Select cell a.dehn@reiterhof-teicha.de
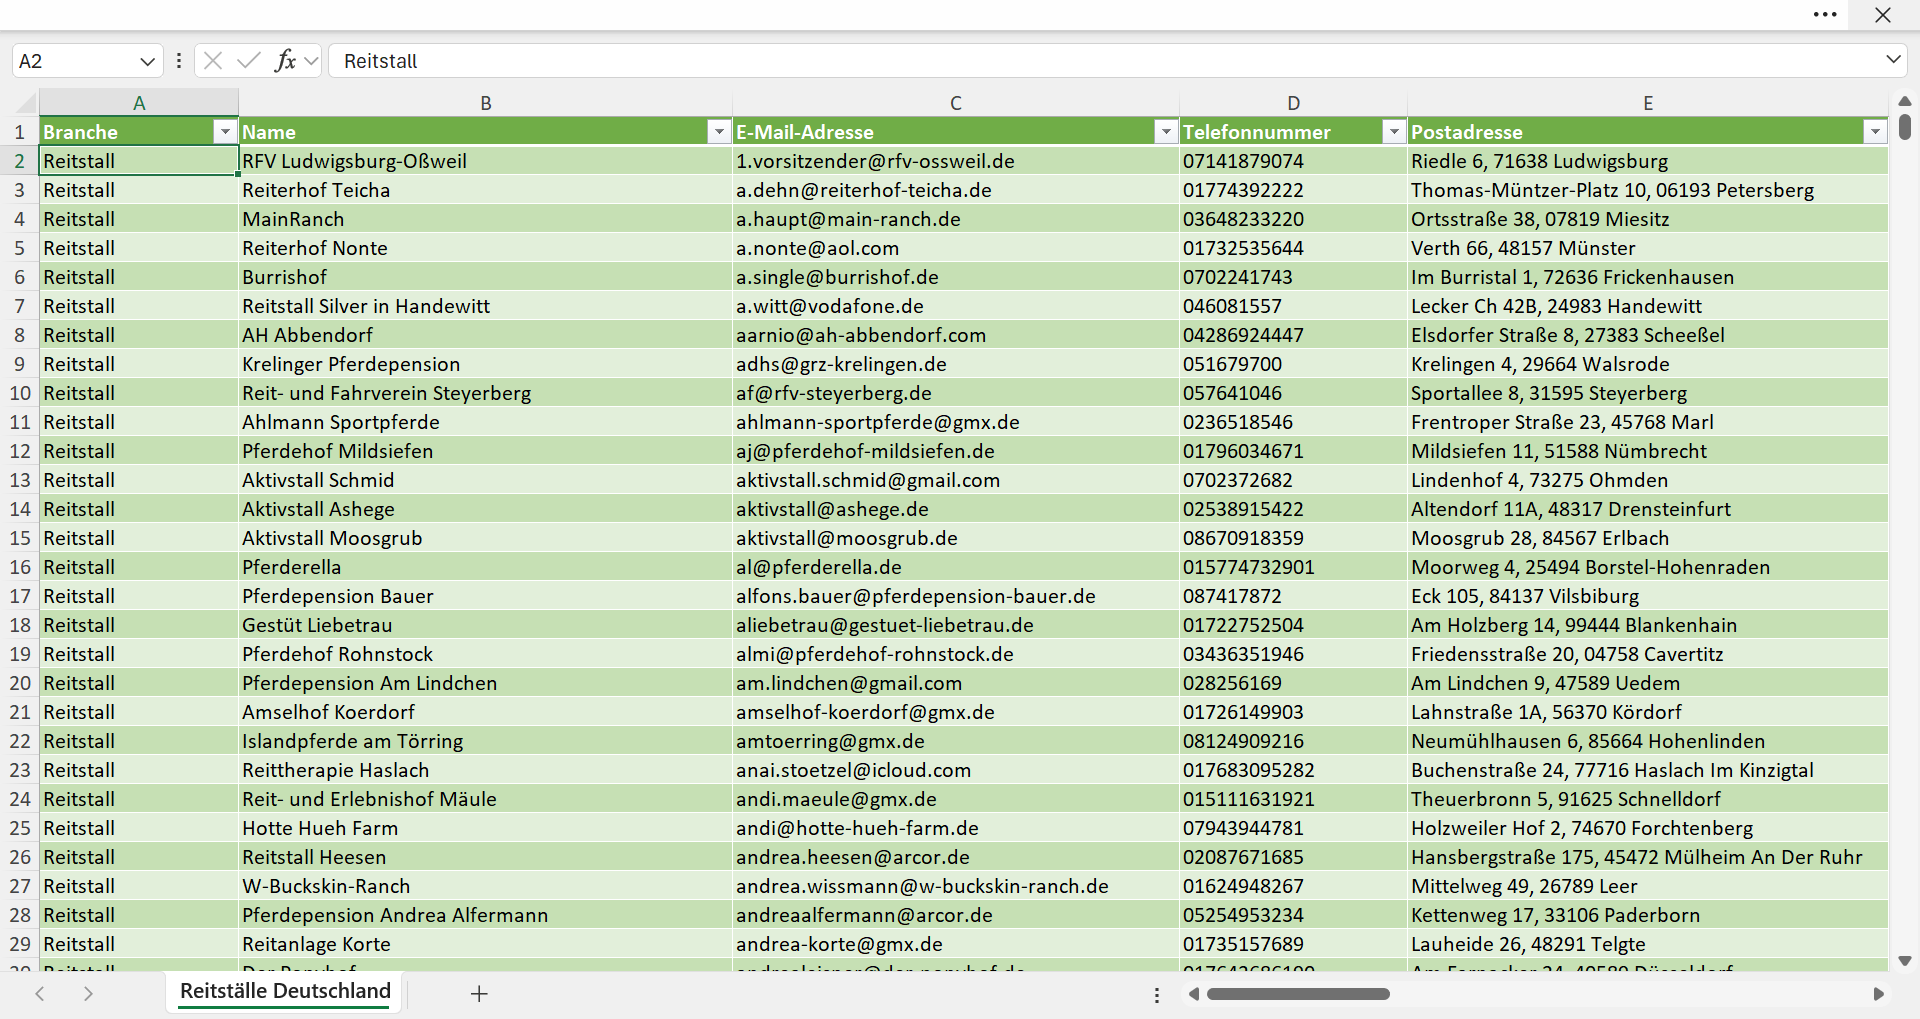Screen dimensions: 1920x1019 click(956, 190)
